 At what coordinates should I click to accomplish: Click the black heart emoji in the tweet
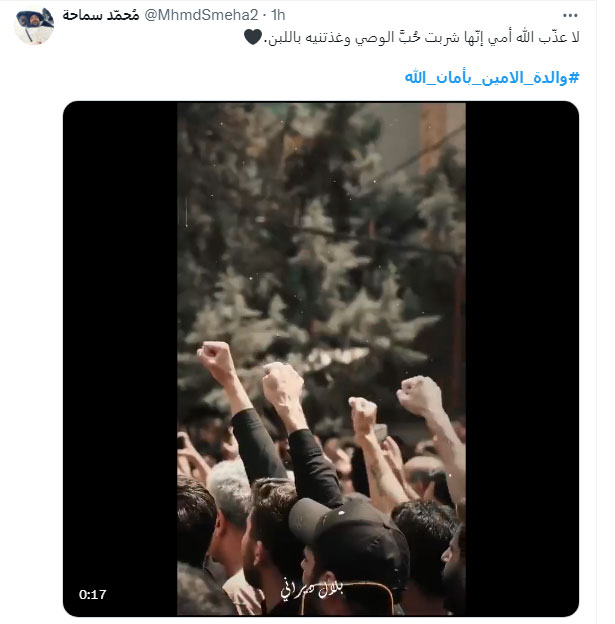pyautogui.click(x=253, y=37)
